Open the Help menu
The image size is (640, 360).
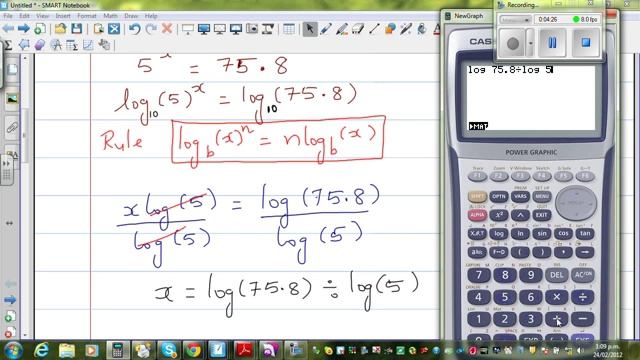pos(151,16)
